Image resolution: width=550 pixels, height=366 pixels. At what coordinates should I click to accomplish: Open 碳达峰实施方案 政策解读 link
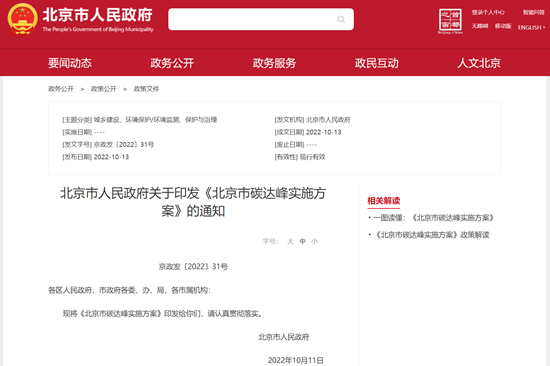[432, 235]
